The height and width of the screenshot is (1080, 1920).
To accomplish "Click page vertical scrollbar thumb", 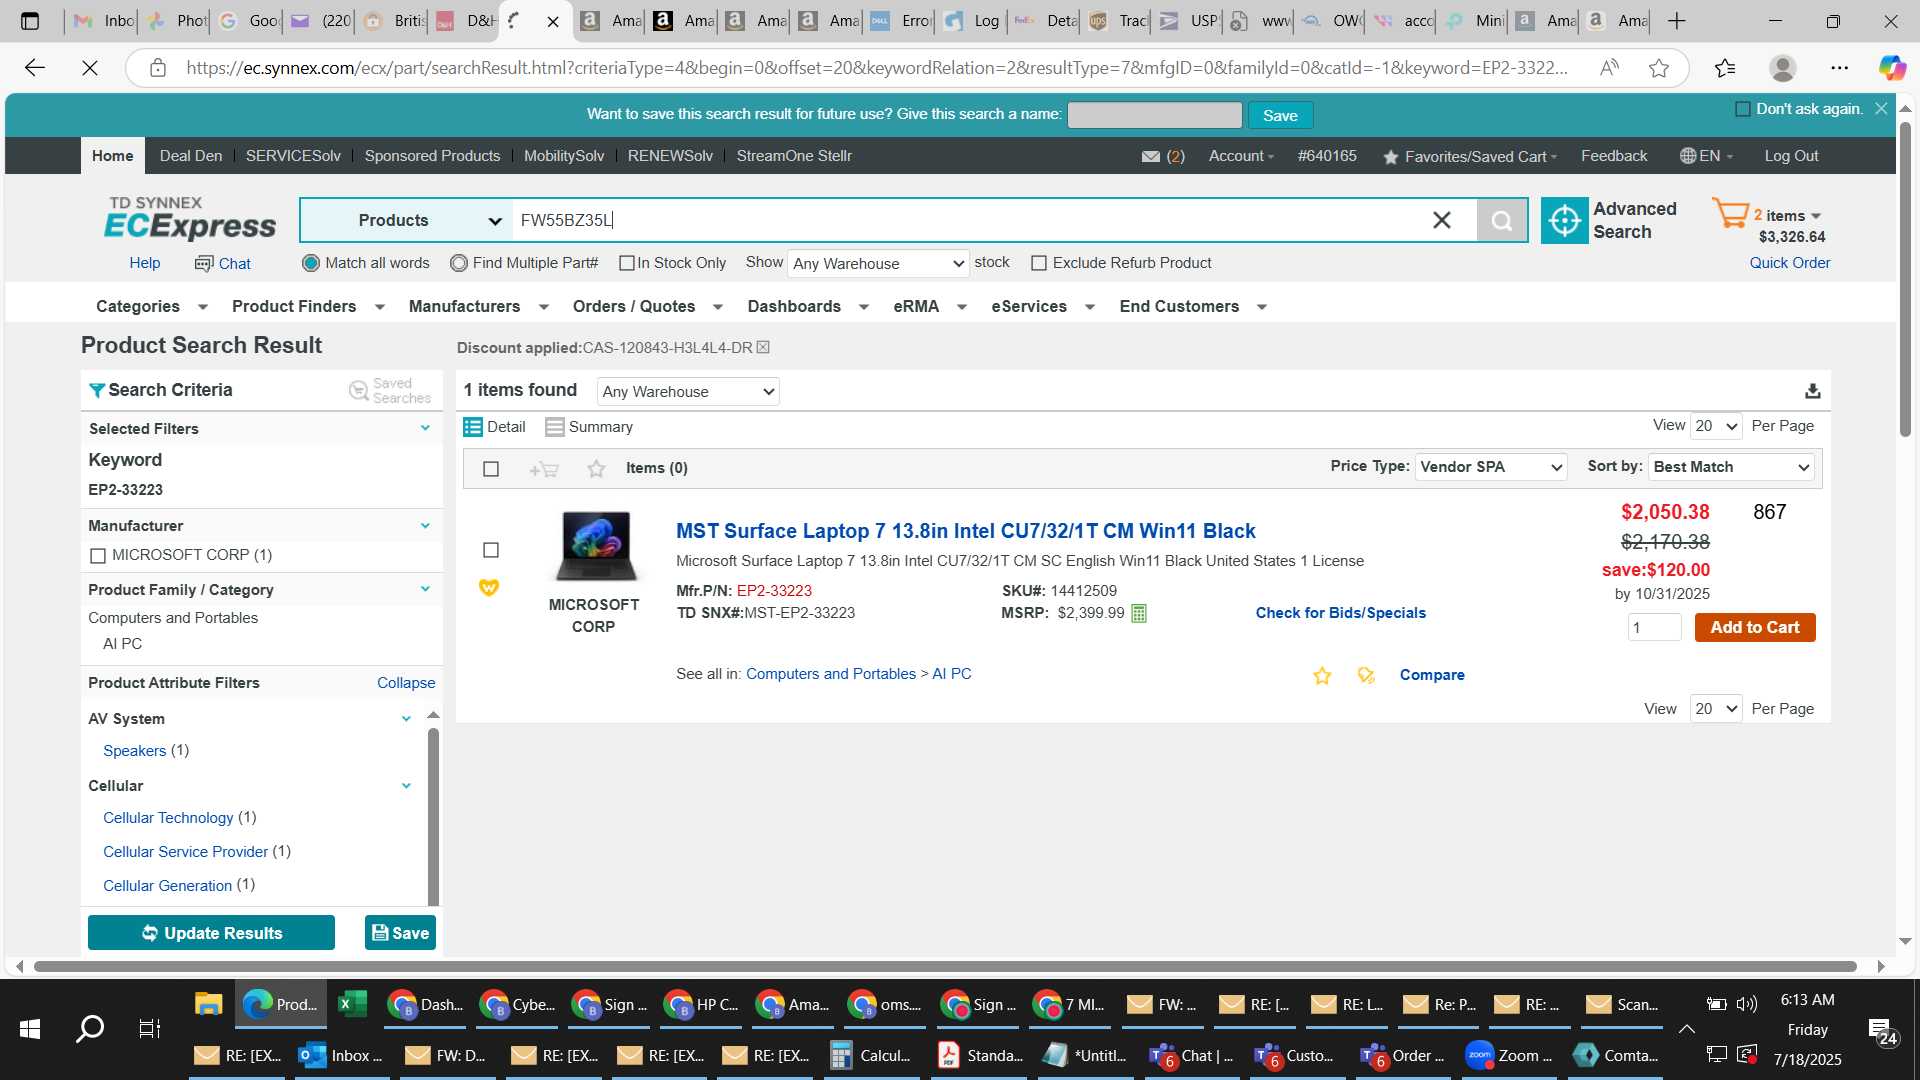I will (x=1905, y=280).
